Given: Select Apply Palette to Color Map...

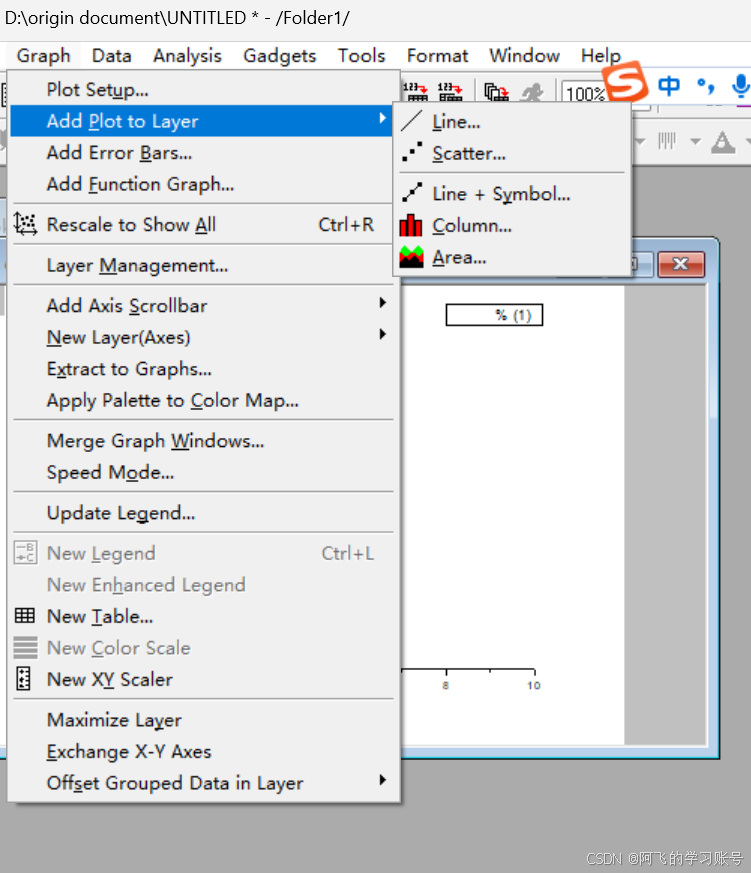Looking at the screenshot, I should click(x=201, y=401).
